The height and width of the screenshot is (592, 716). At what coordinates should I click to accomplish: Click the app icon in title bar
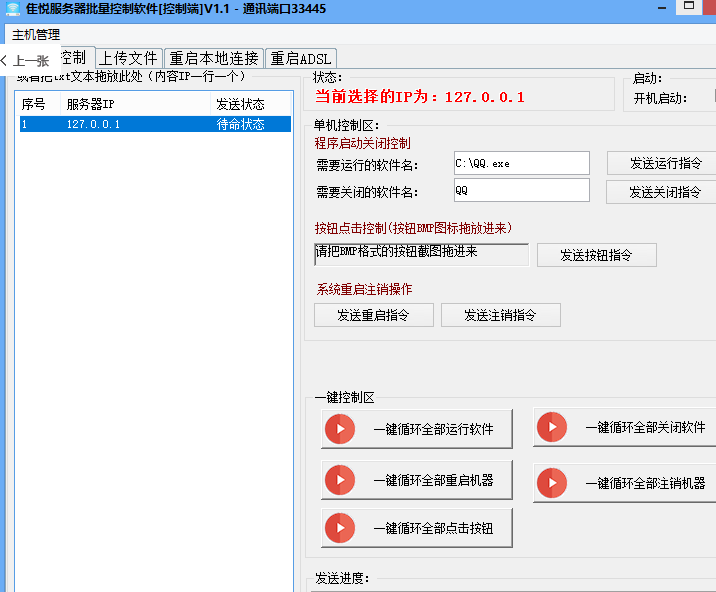click(12, 9)
